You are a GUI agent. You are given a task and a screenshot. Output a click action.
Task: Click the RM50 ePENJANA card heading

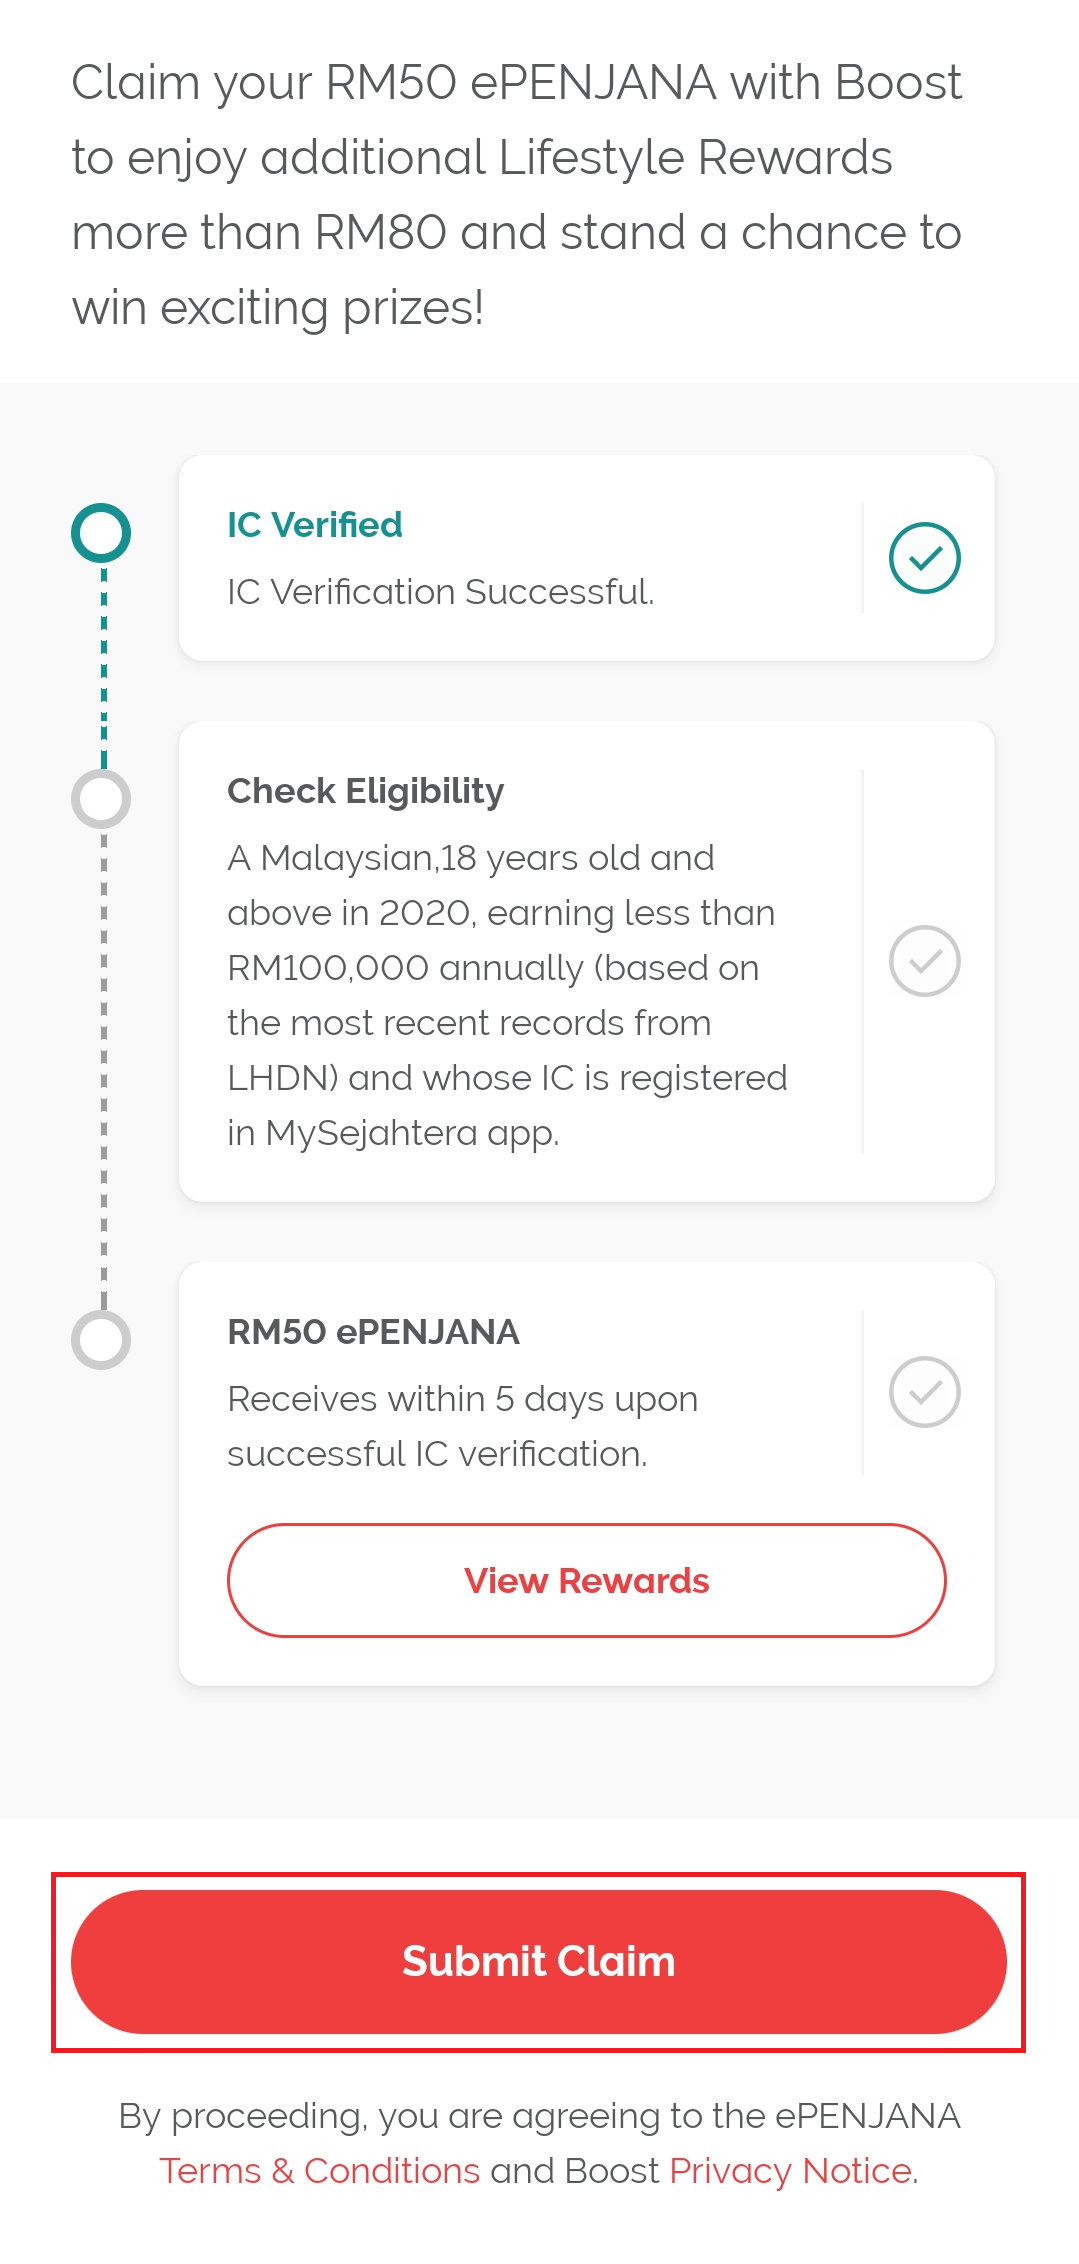(x=373, y=1332)
